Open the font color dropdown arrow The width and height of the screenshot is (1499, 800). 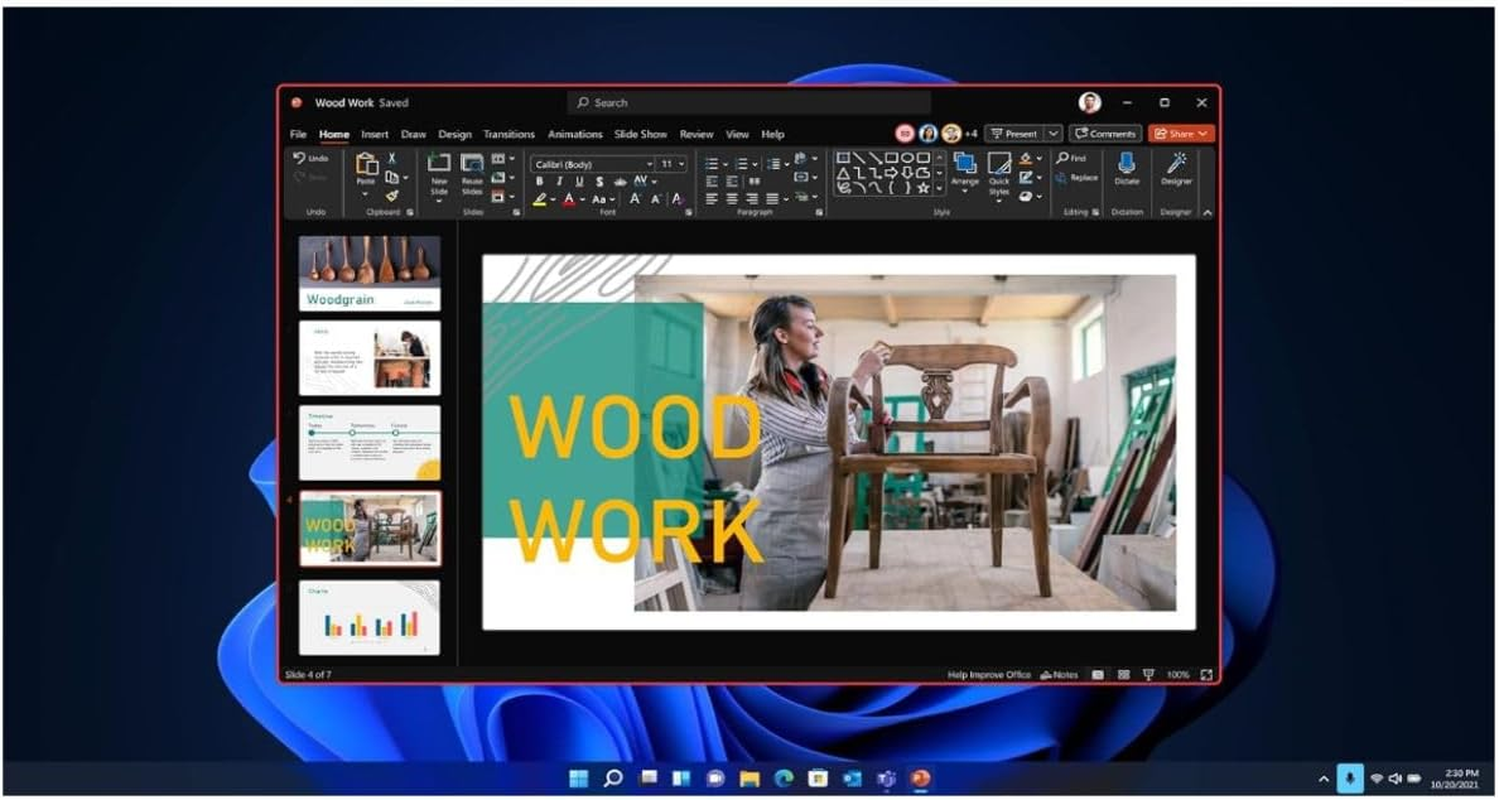[x=582, y=199]
